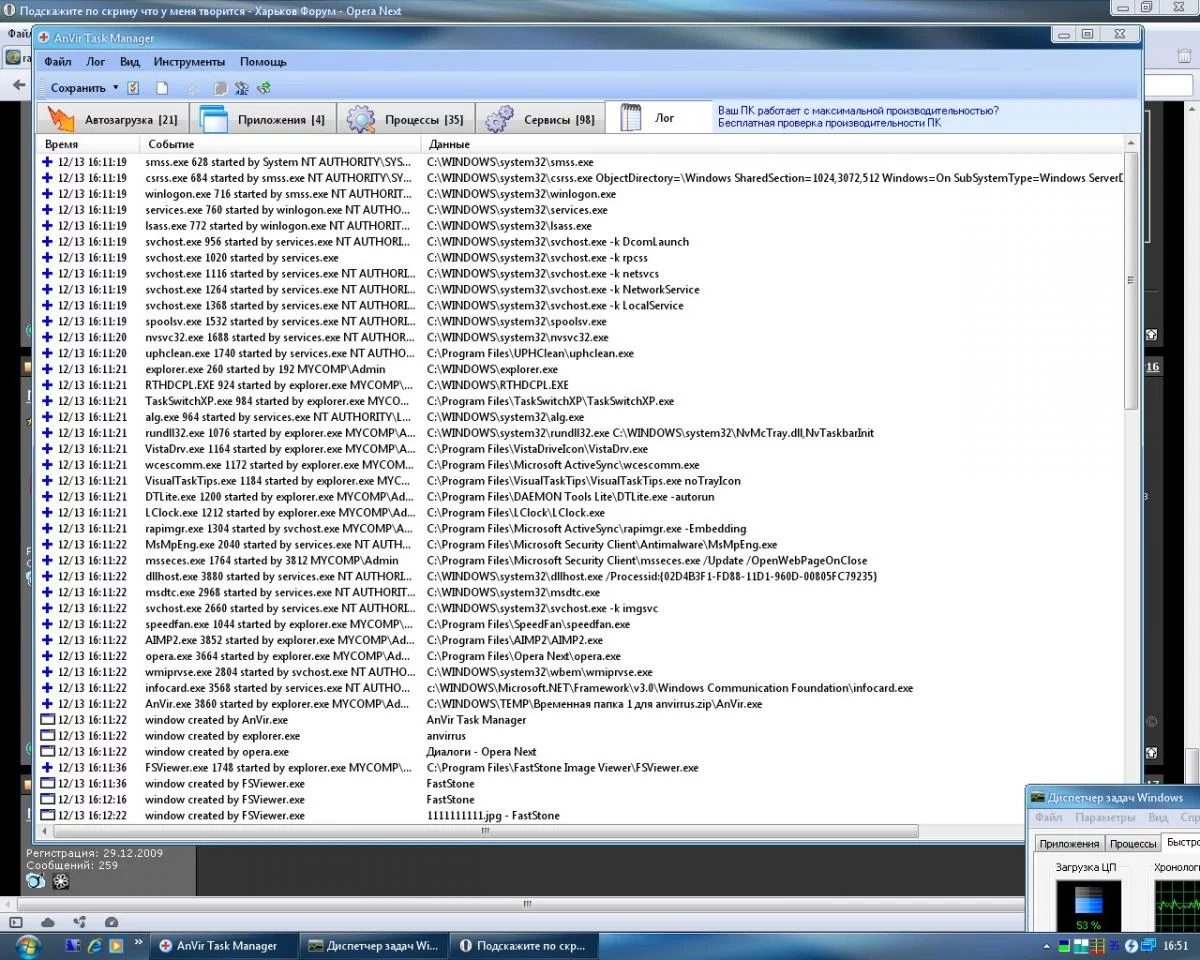The width and height of the screenshot is (1200, 960).
Task: Click the green arrows icon in AnVir toolbar
Action: (264, 88)
